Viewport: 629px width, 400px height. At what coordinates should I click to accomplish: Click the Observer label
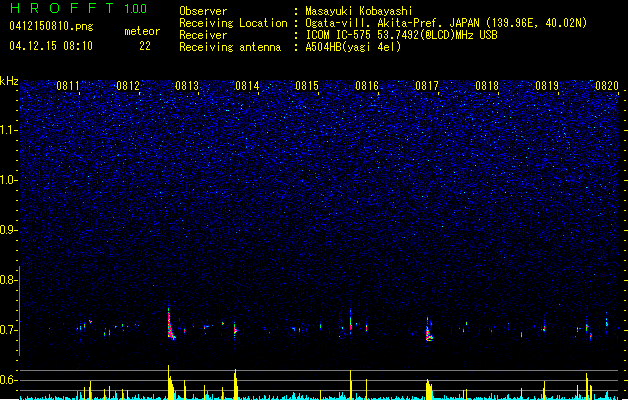pyautogui.click(x=203, y=11)
